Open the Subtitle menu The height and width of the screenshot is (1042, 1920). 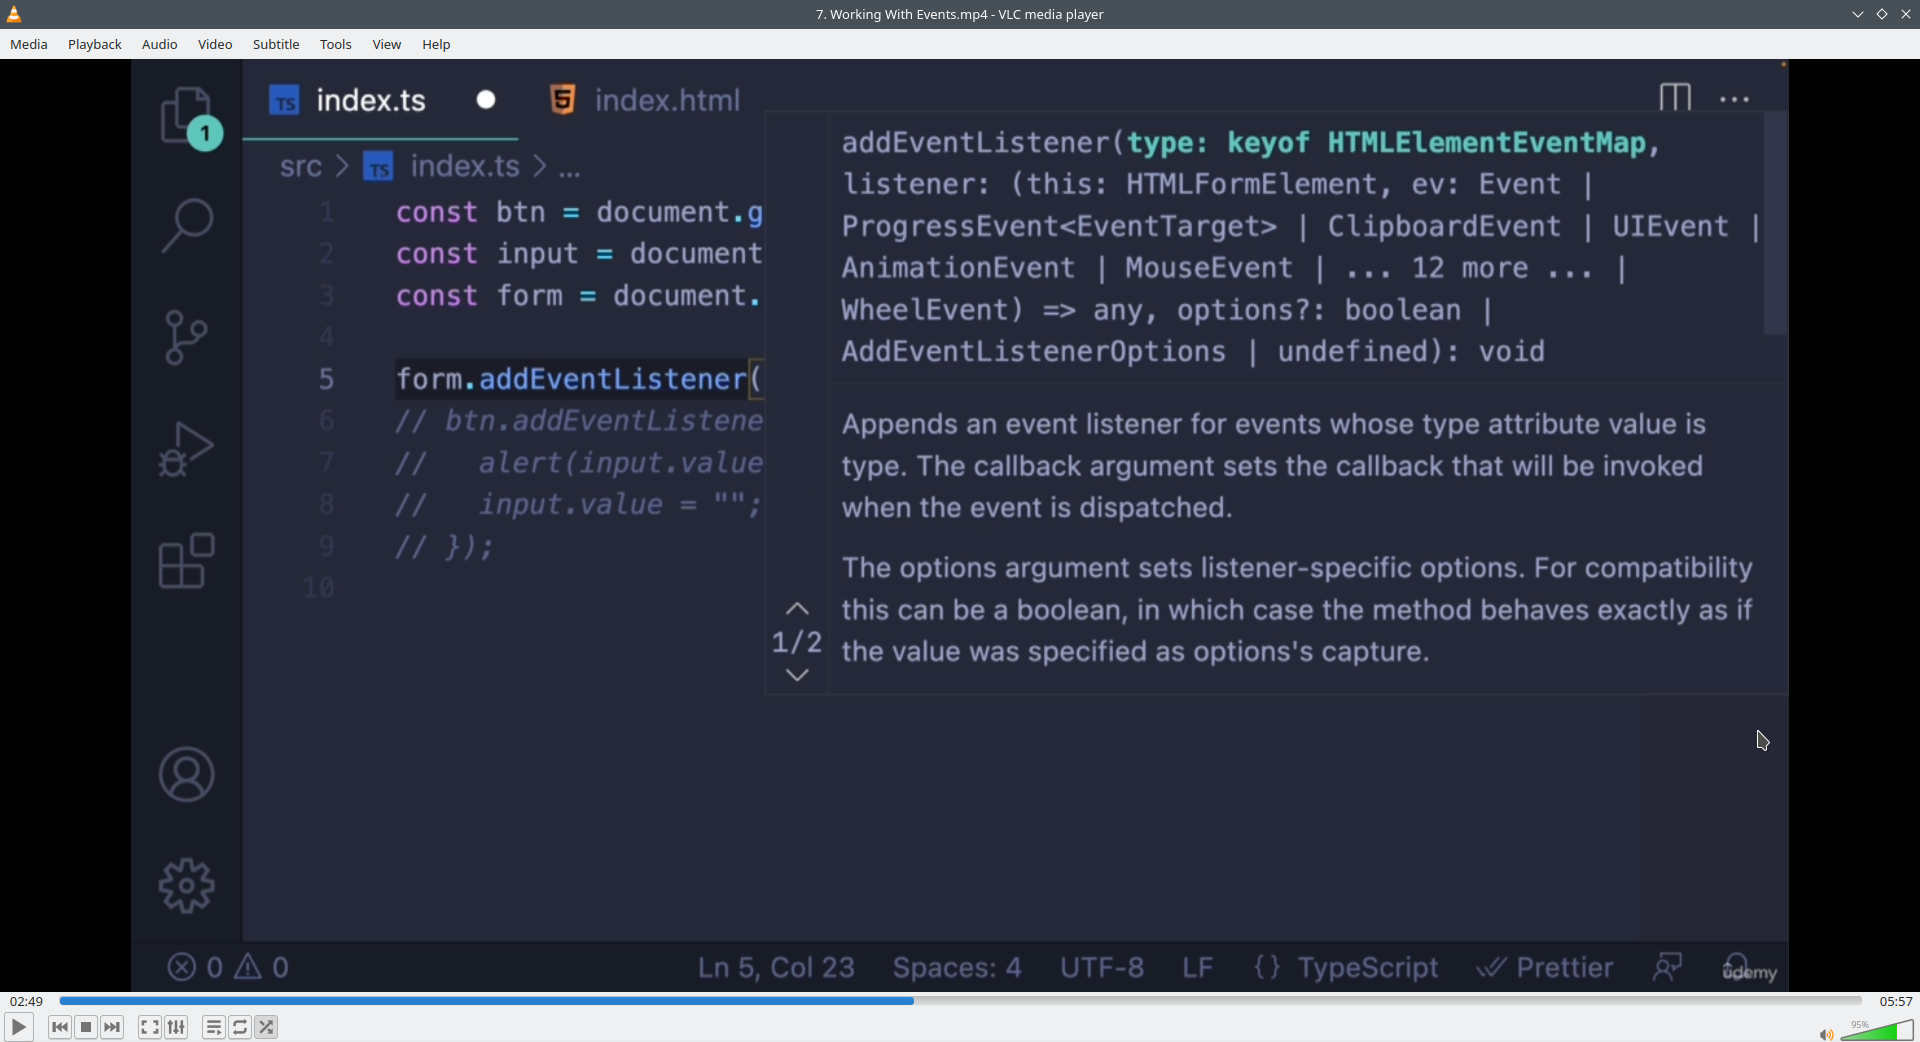click(x=276, y=44)
